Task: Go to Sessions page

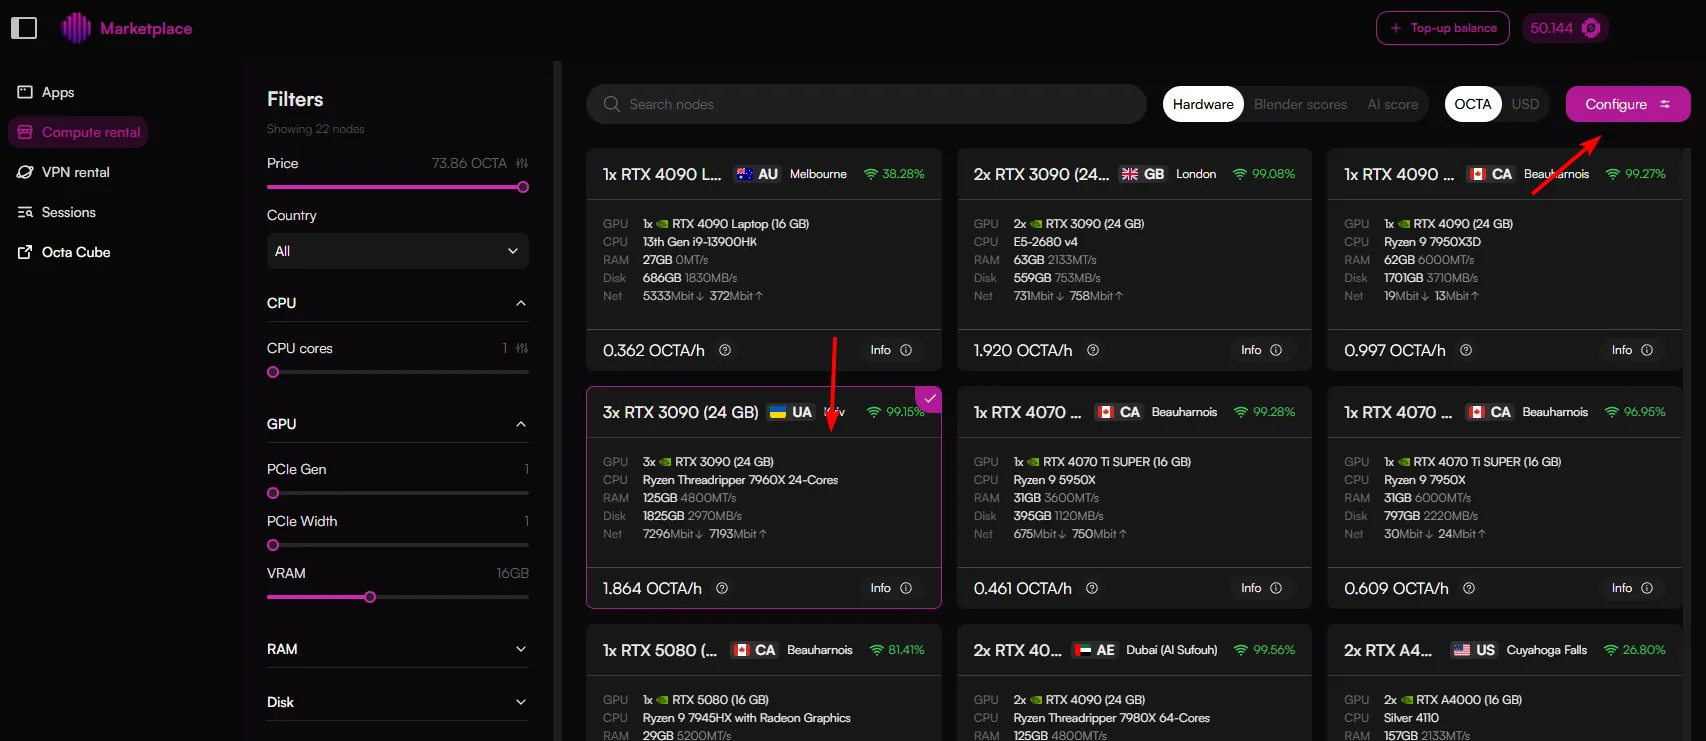Action: [x=56, y=212]
